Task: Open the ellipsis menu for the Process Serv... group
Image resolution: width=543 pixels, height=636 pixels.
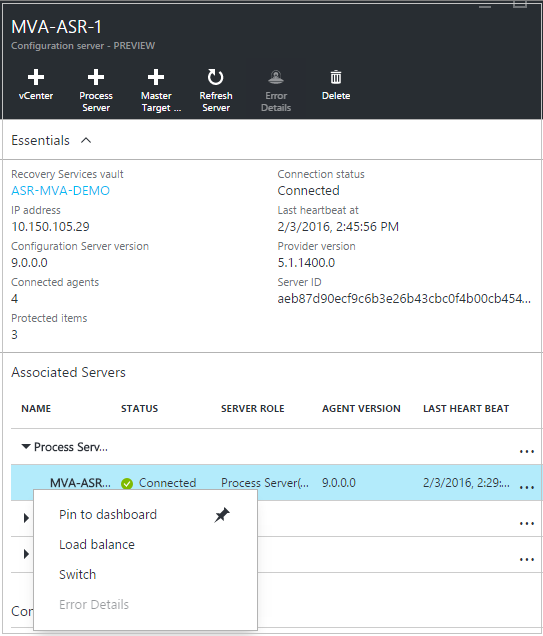Action: click(x=526, y=451)
